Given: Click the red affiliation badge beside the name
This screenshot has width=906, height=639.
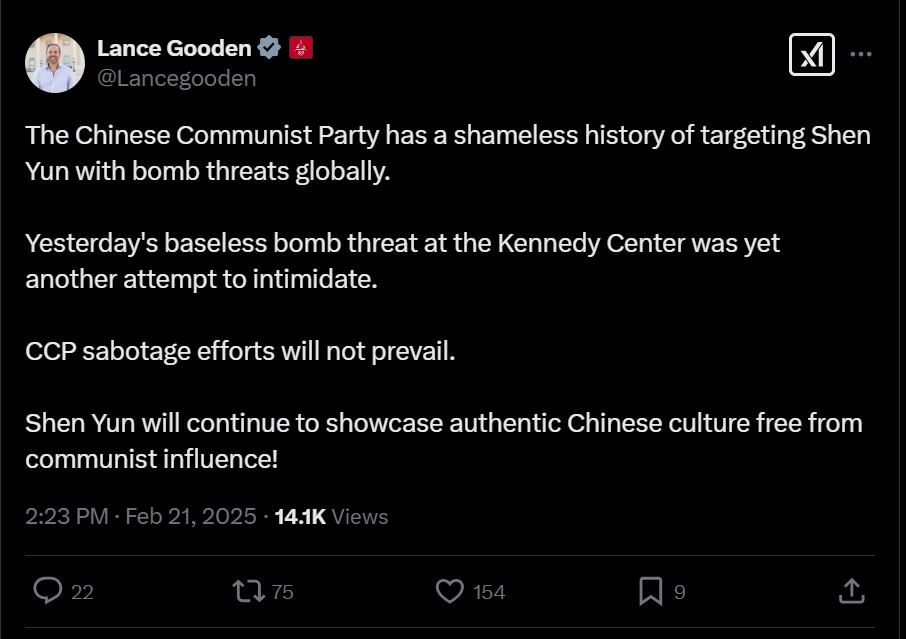Looking at the screenshot, I should click(x=301, y=47).
